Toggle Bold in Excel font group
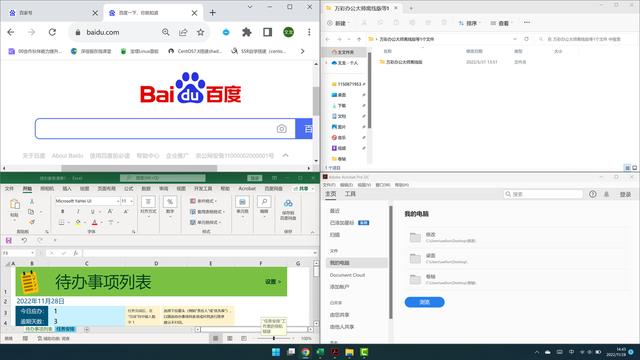 [x=62, y=211]
